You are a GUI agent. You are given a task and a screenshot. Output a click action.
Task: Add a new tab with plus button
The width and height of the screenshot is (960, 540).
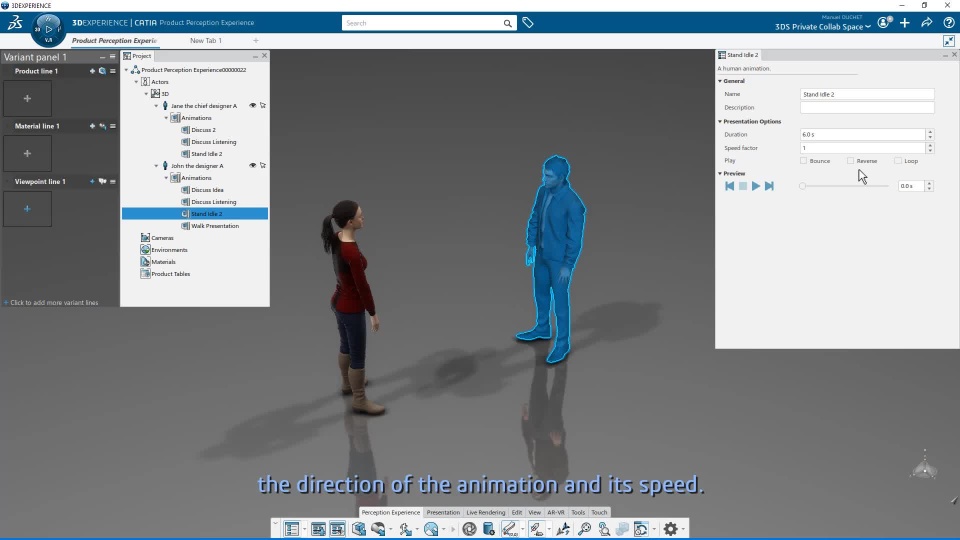pyautogui.click(x=256, y=40)
